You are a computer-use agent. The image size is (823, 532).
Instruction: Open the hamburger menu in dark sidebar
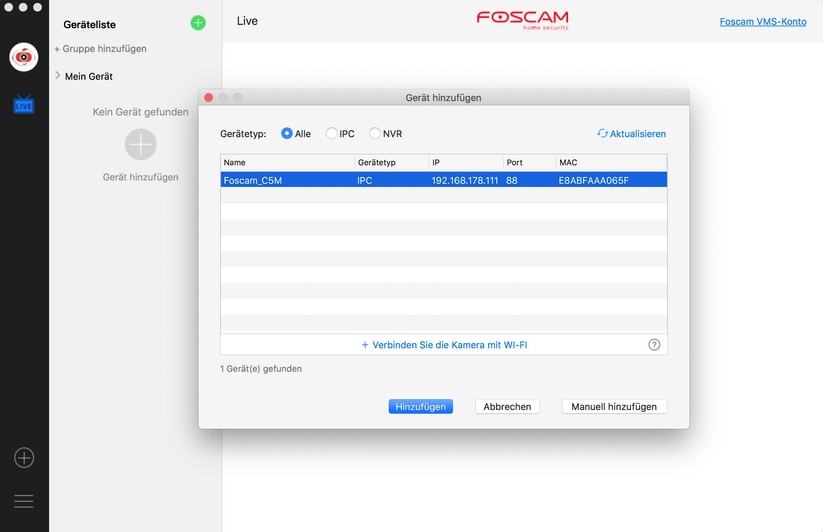(24, 501)
